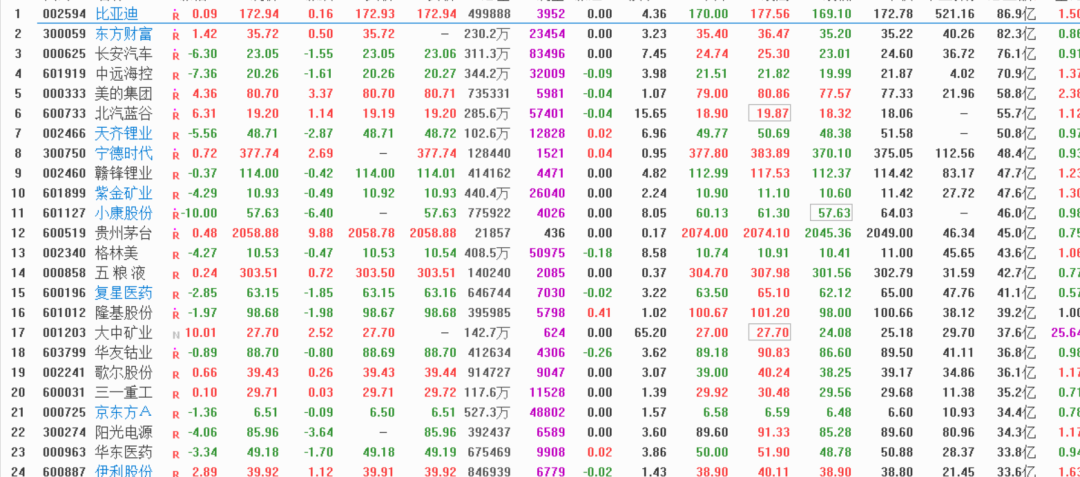1080x477 pixels.
Task: Click the 京东方A stock name
Action: (x=124, y=413)
